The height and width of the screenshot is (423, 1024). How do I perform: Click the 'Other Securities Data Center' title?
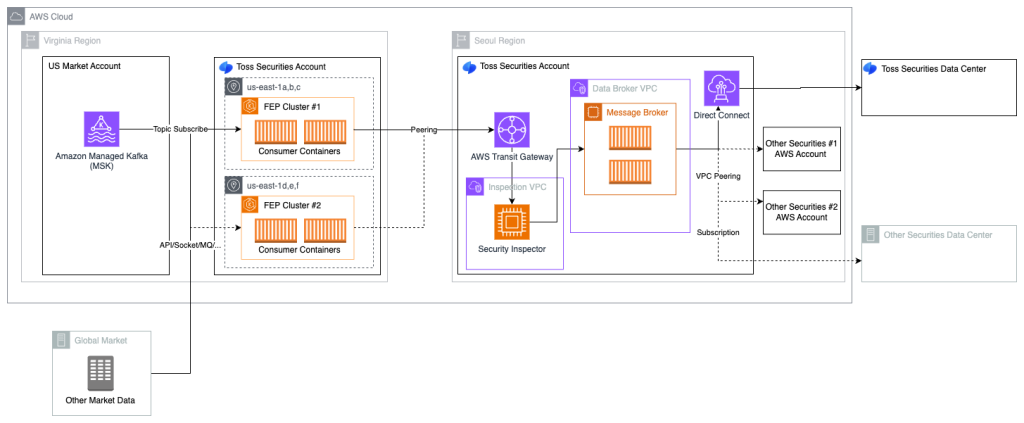click(x=938, y=234)
